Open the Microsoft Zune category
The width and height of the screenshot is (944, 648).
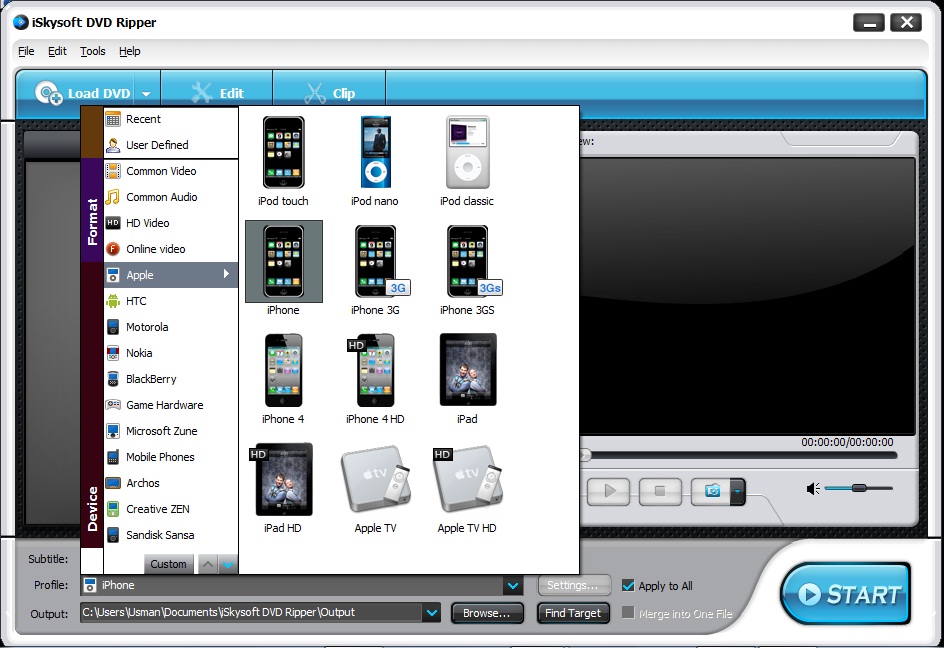click(171, 431)
